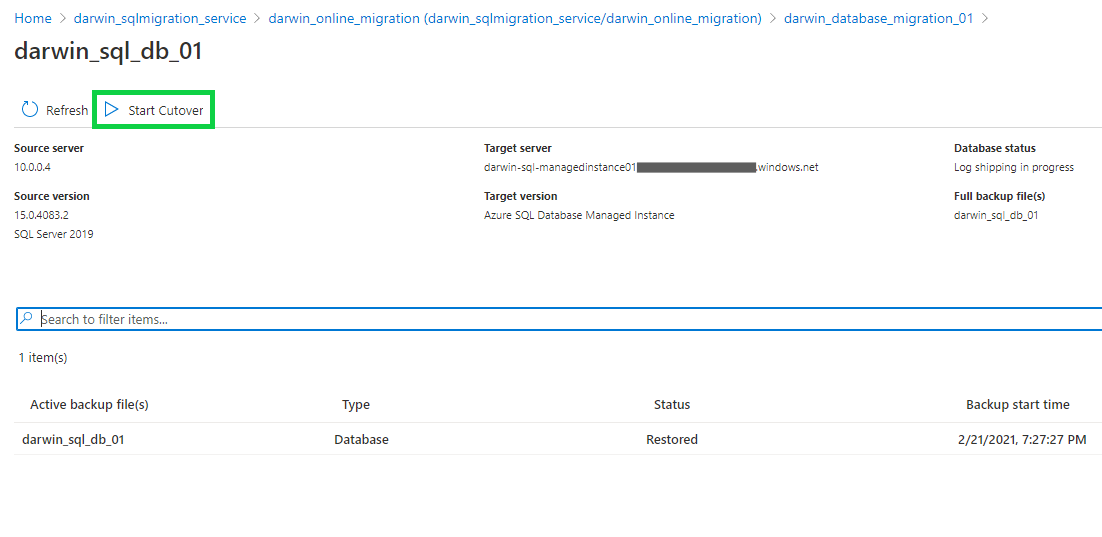The image size is (1102, 537).
Task: Click the Source server label
Action: [x=49, y=148]
